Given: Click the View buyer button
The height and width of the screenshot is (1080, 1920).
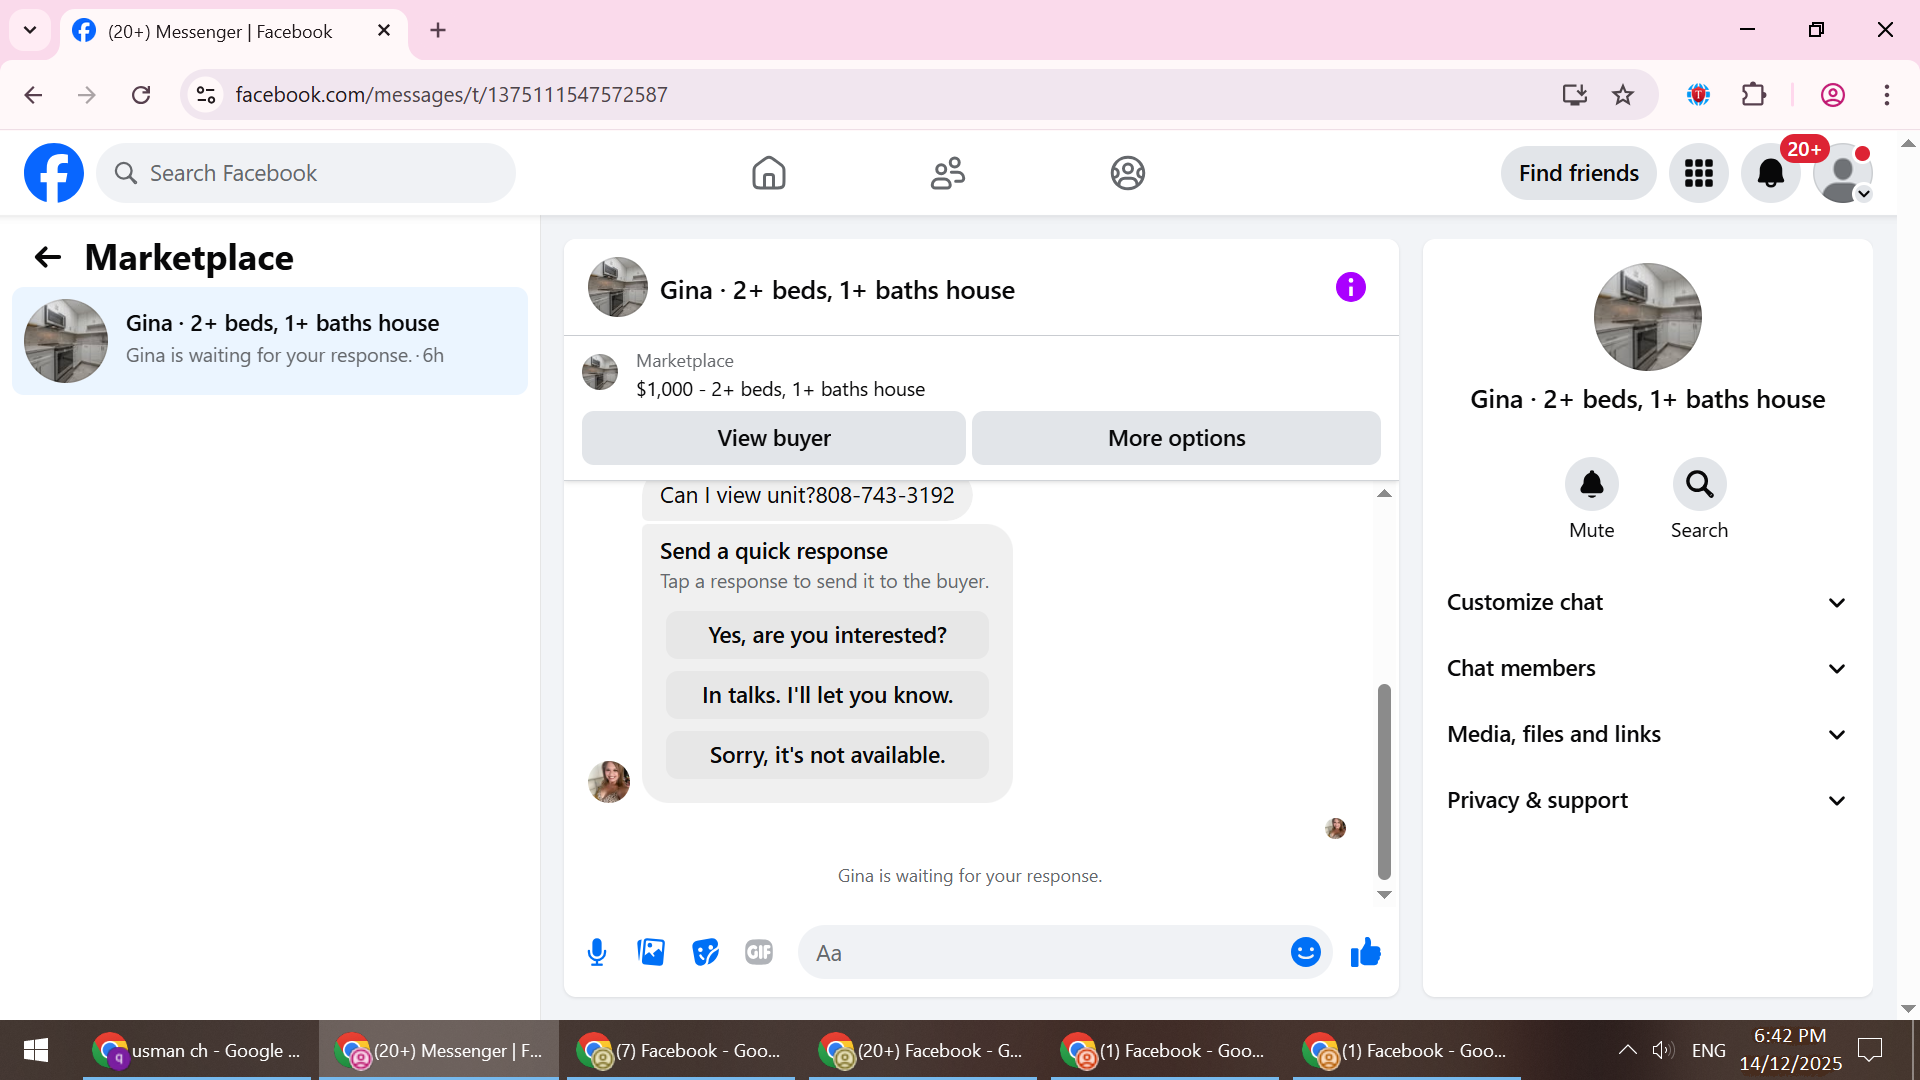Looking at the screenshot, I should [x=773, y=438].
